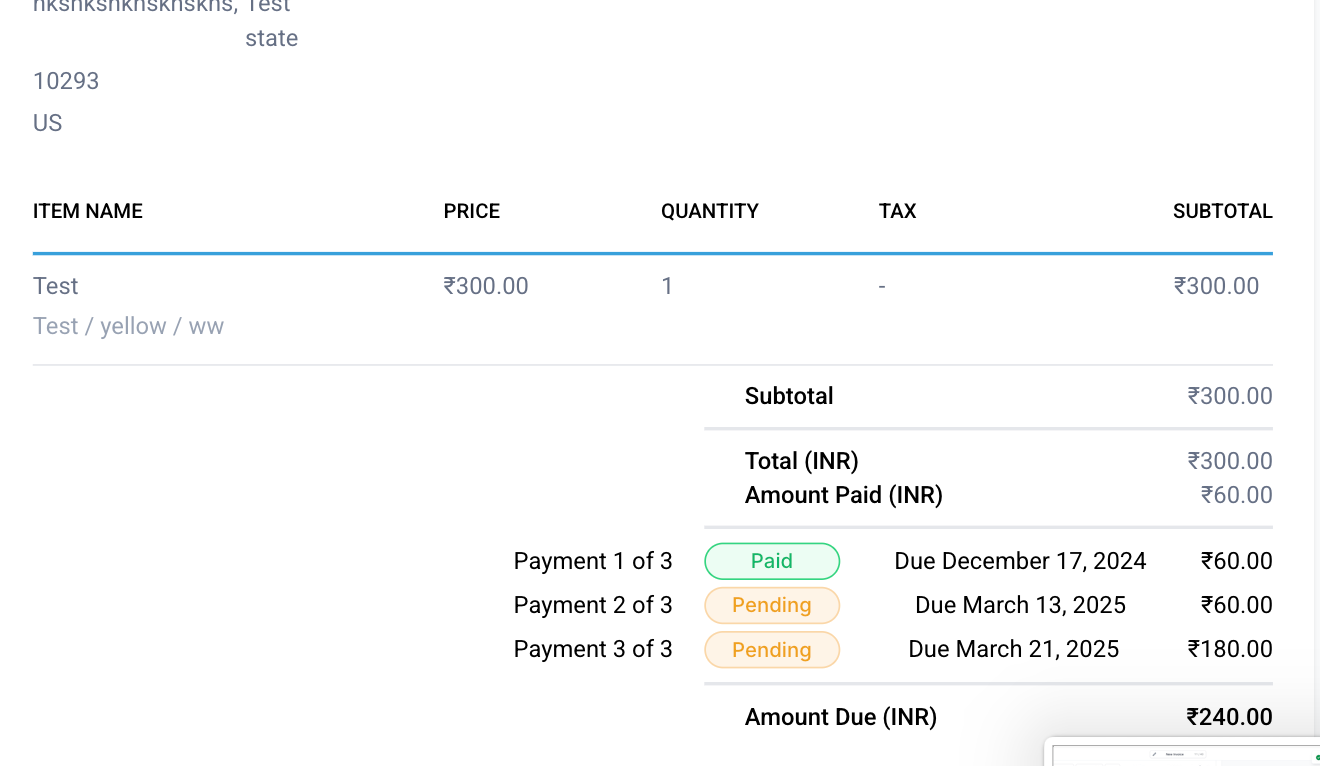Click the ITEM NAME column header

(x=88, y=211)
